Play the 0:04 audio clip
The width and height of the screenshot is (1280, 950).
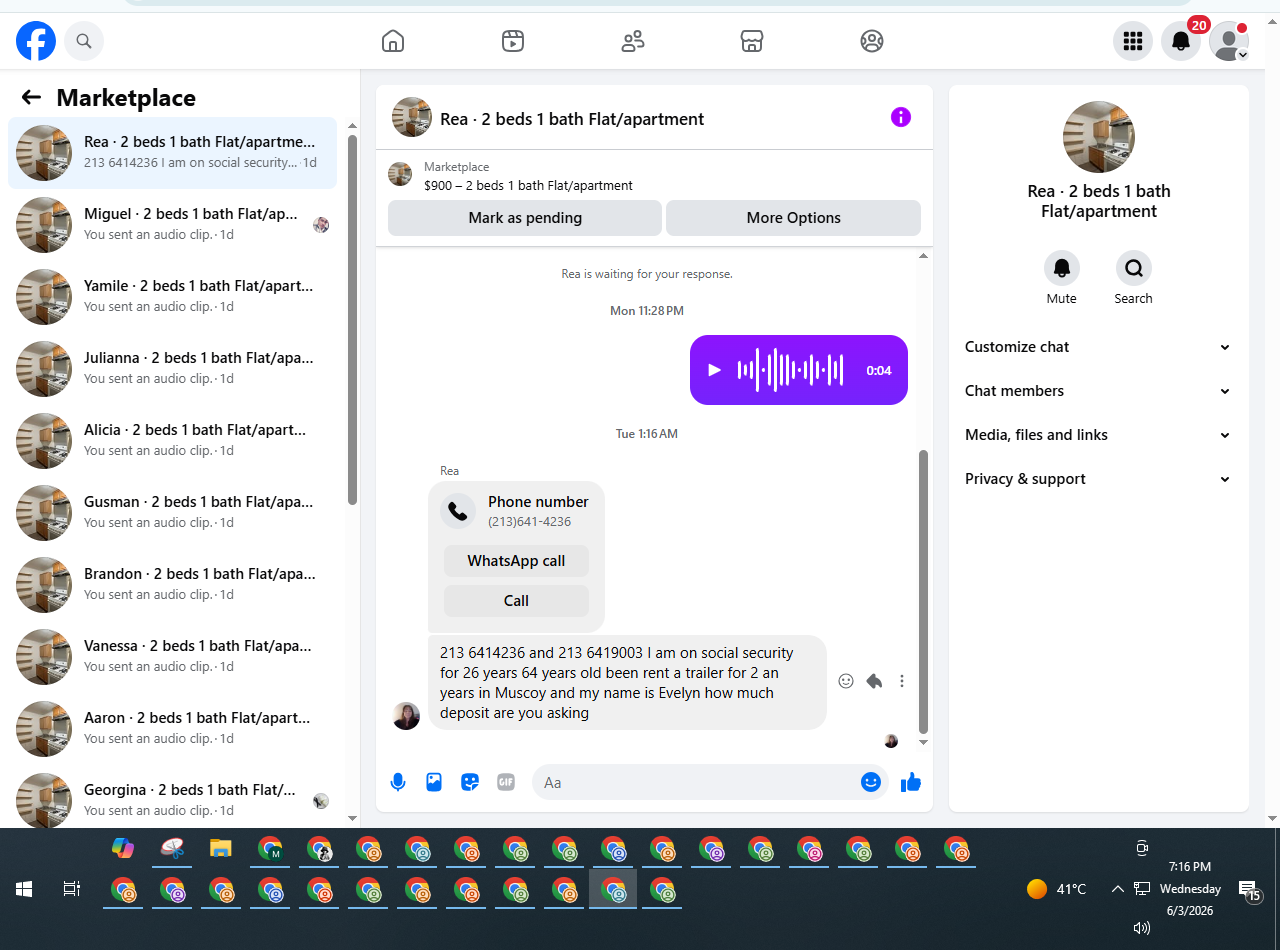click(x=714, y=370)
